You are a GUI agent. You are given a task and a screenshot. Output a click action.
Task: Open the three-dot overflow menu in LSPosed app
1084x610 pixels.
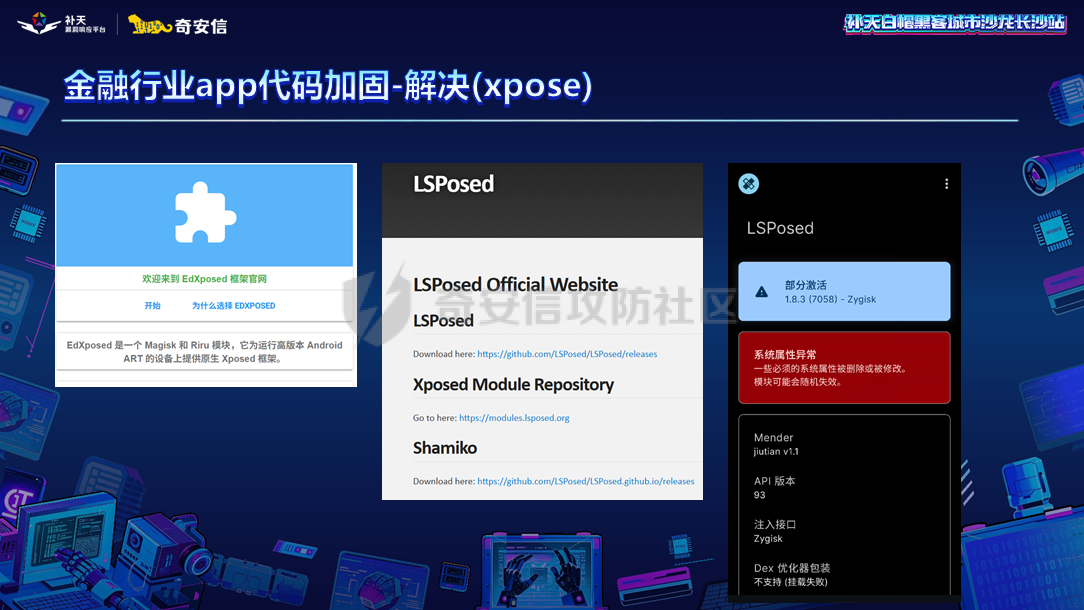click(946, 184)
